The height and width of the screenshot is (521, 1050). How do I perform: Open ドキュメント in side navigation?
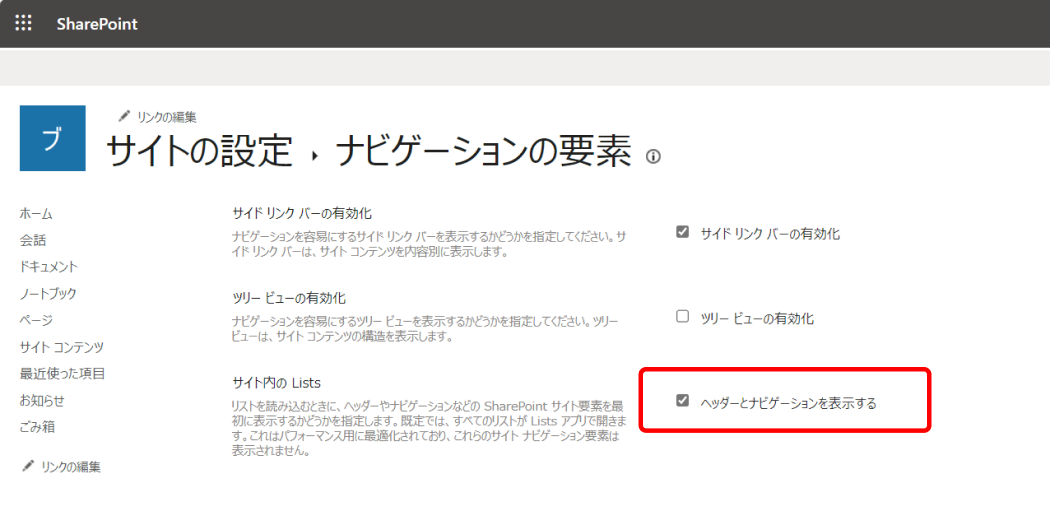pyautogui.click(x=49, y=267)
